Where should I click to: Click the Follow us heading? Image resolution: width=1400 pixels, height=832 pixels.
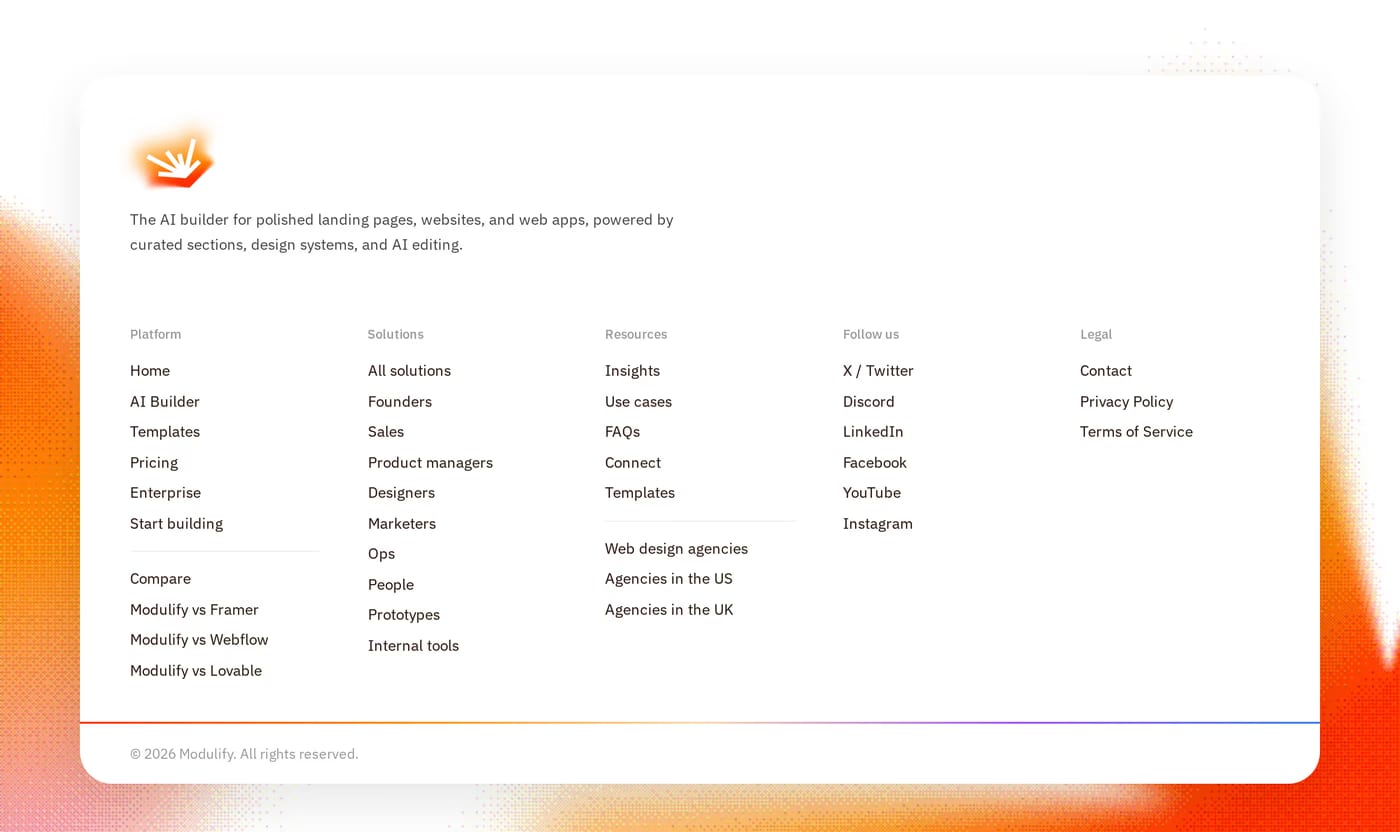point(871,334)
